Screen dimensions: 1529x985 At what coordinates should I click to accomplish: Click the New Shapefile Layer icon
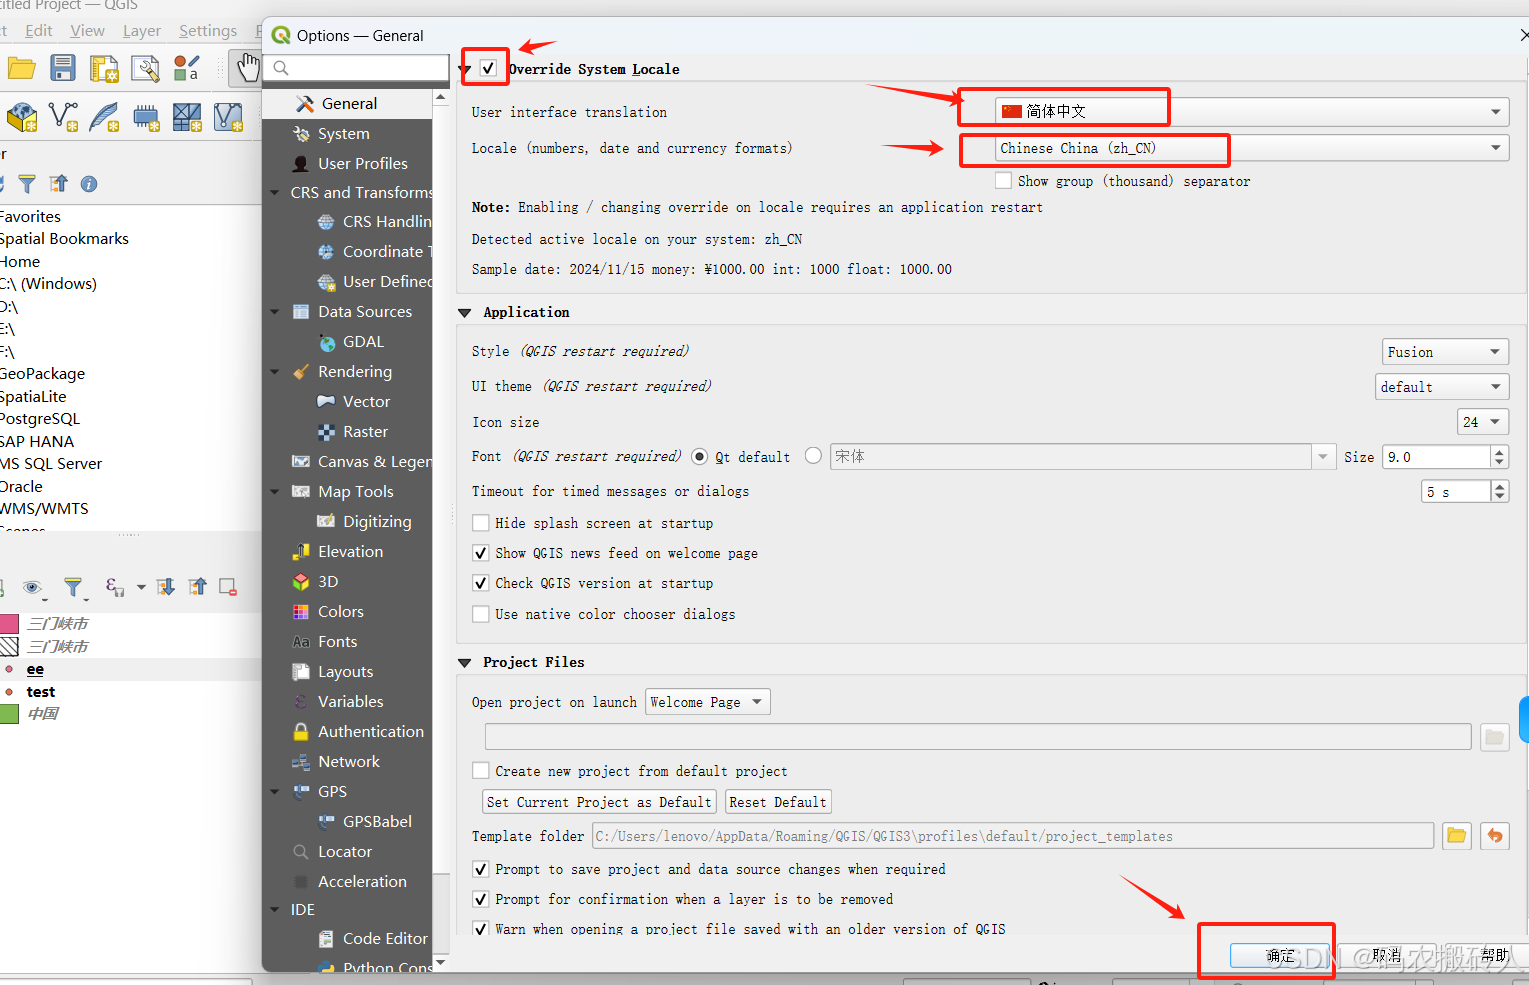click(x=63, y=117)
